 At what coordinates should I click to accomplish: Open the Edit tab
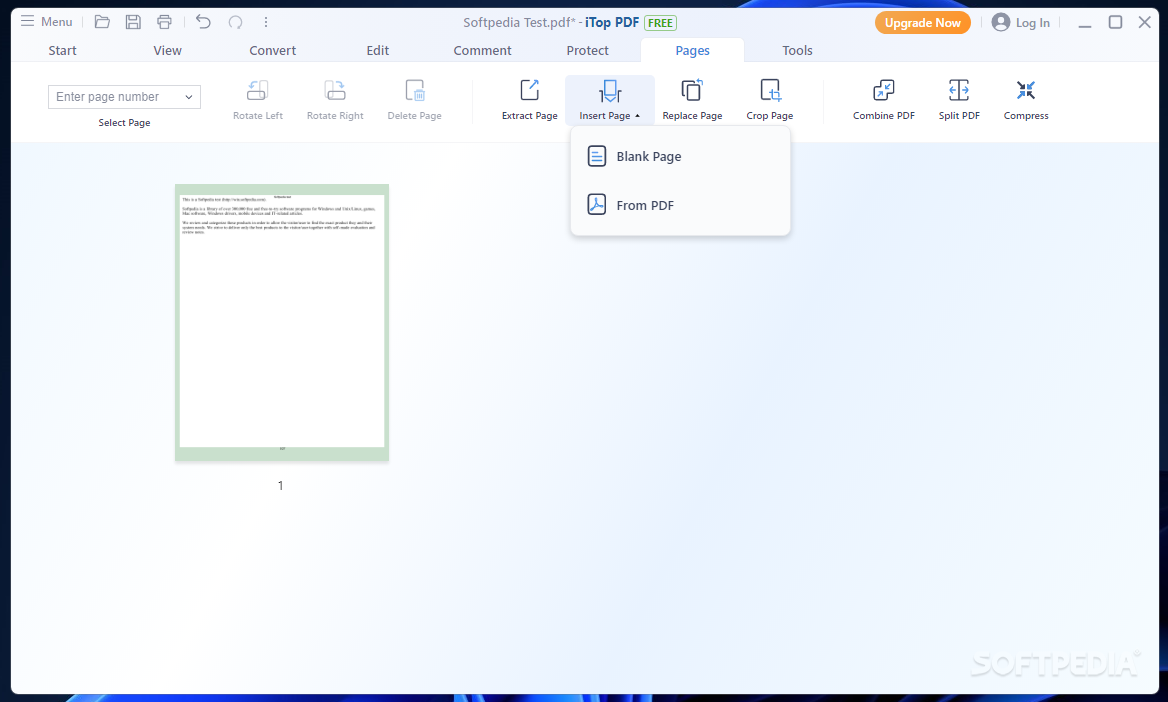point(378,50)
